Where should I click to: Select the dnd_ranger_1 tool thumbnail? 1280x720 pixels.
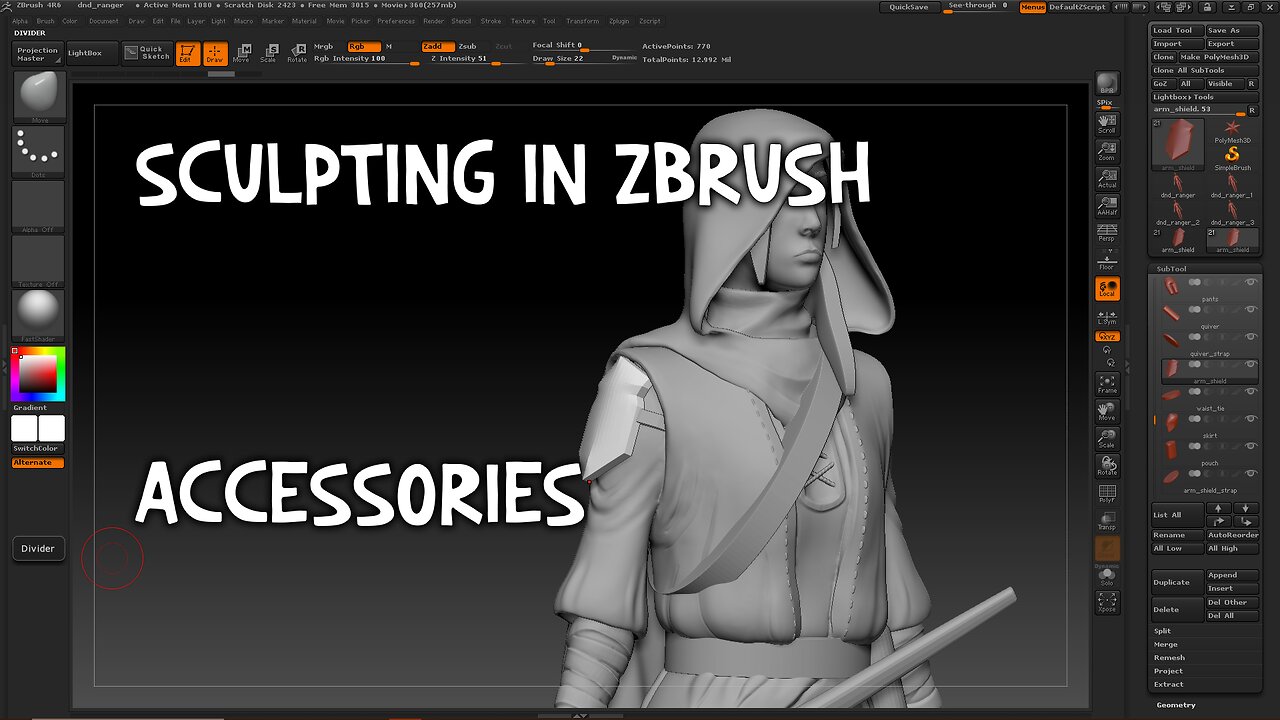(1232, 186)
